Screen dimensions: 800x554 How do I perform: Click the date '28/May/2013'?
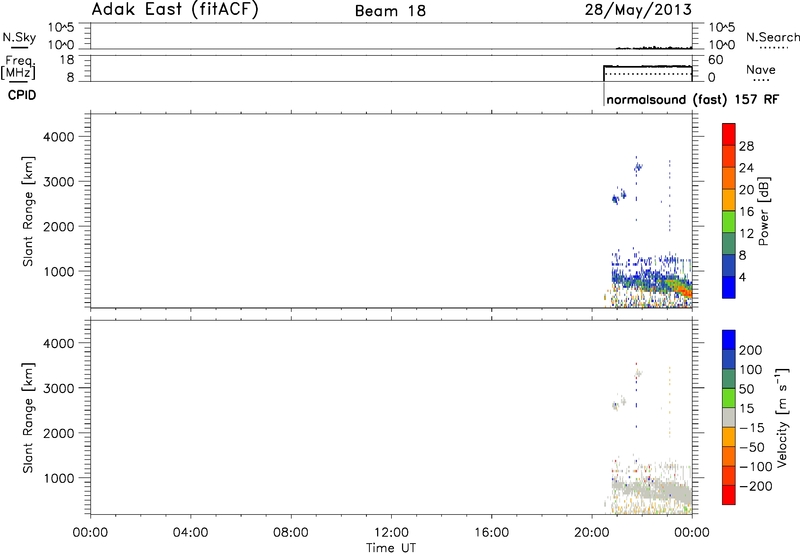click(638, 9)
